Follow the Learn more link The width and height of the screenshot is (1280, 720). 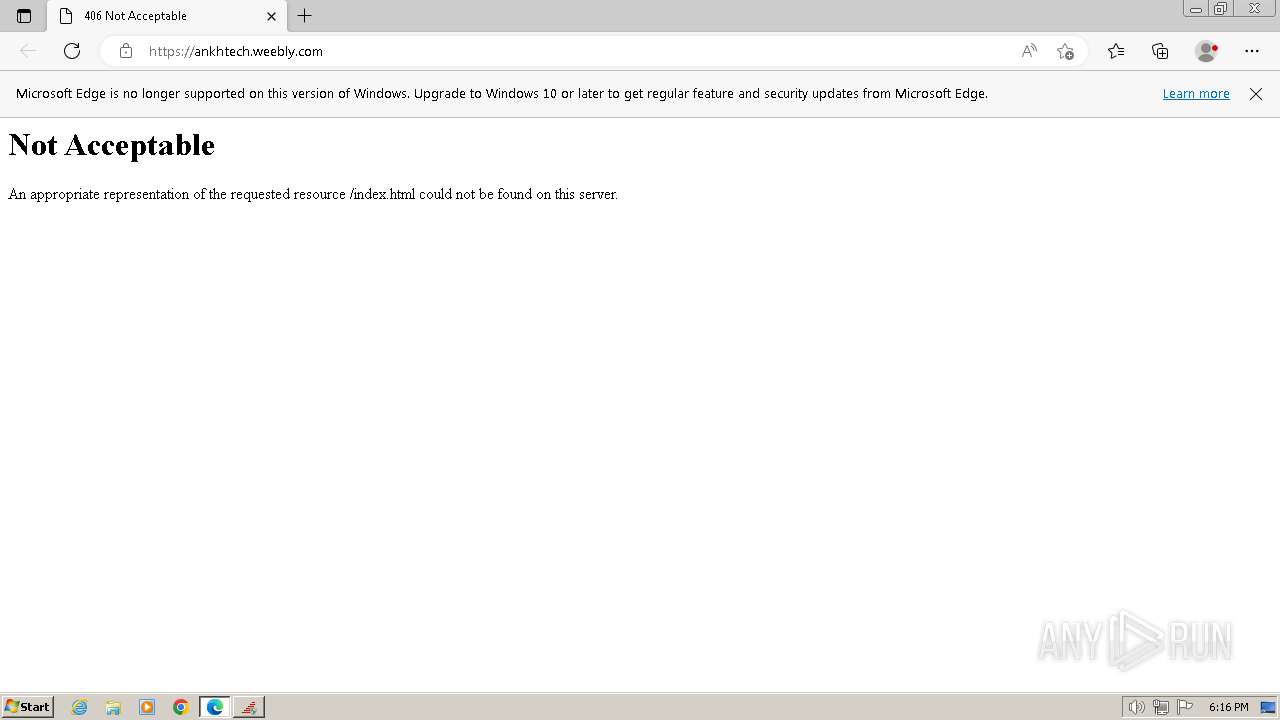coord(1196,94)
